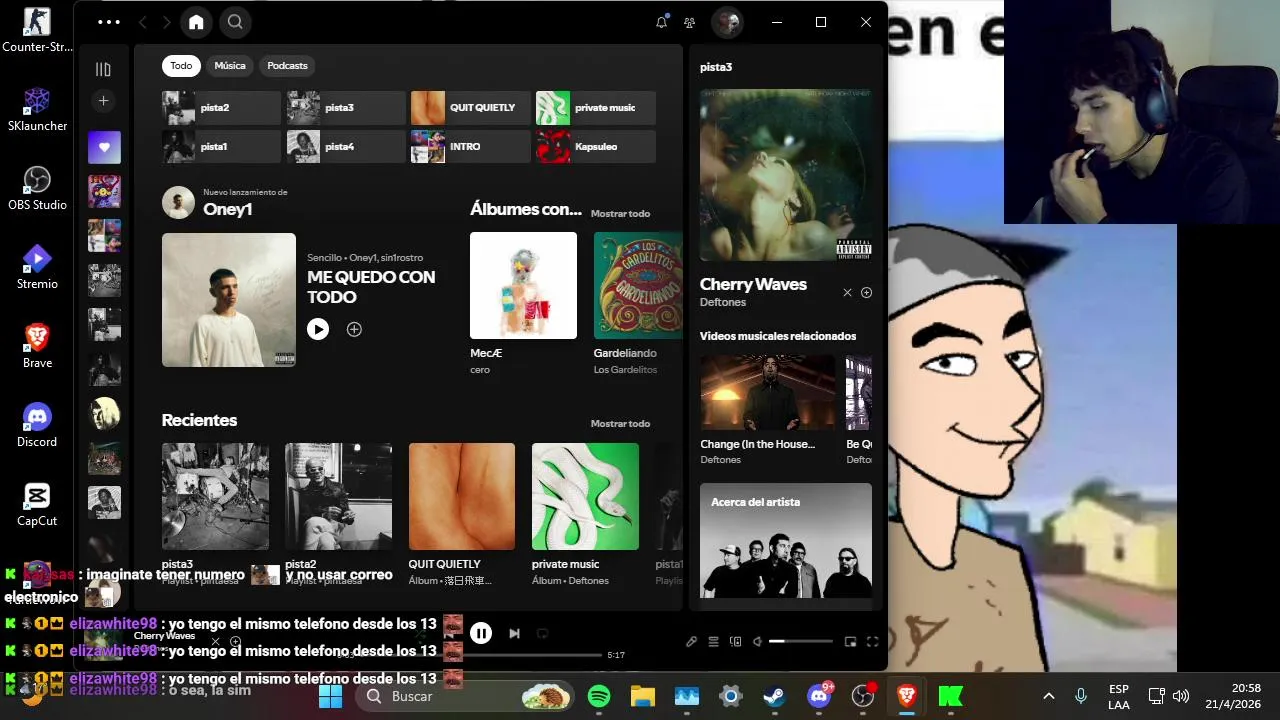Go forward with the right arrow
The width and height of the screenshot is (1280, 720).
166,22
